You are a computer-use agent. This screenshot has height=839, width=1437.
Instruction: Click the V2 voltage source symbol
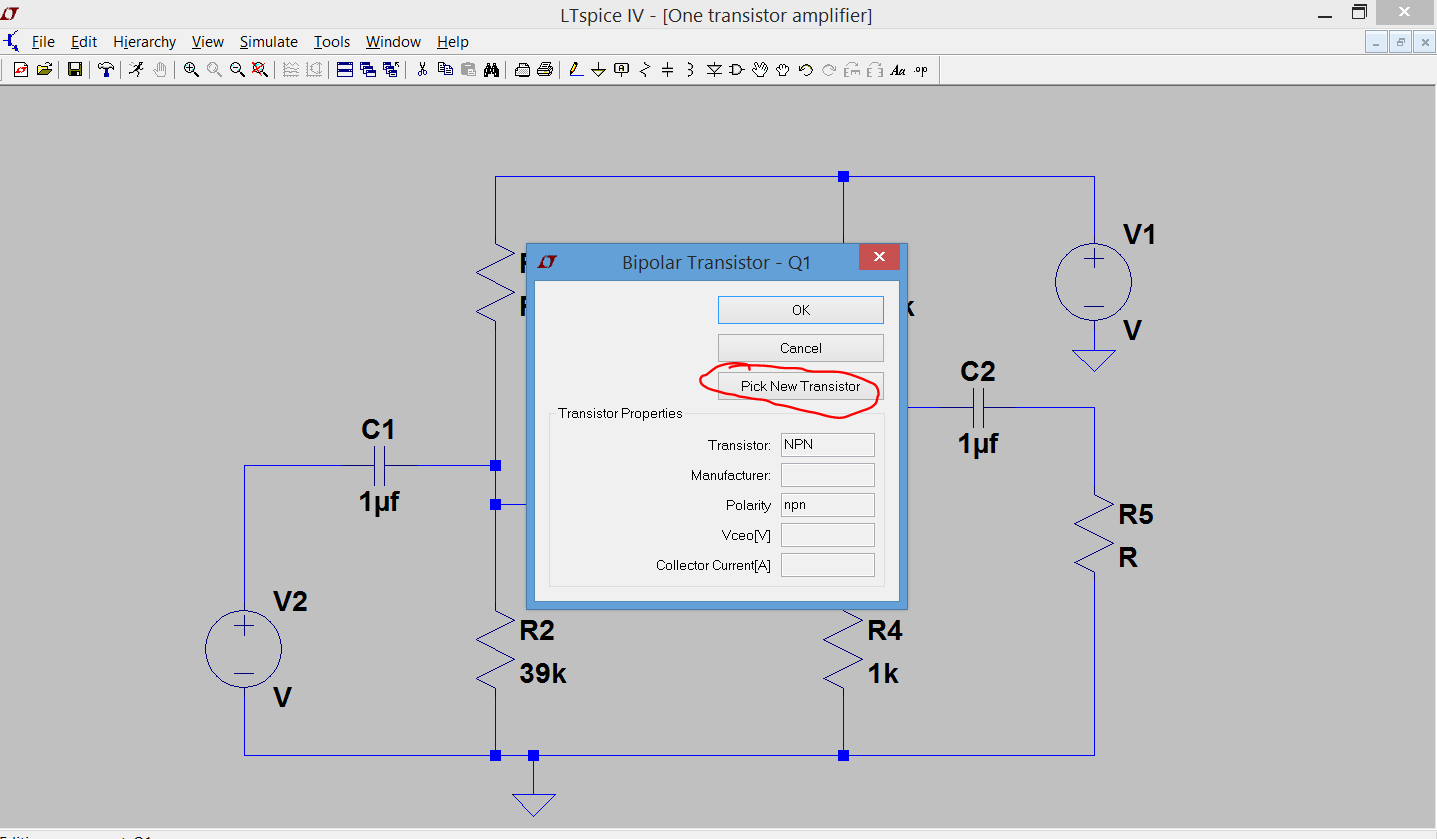244,649
